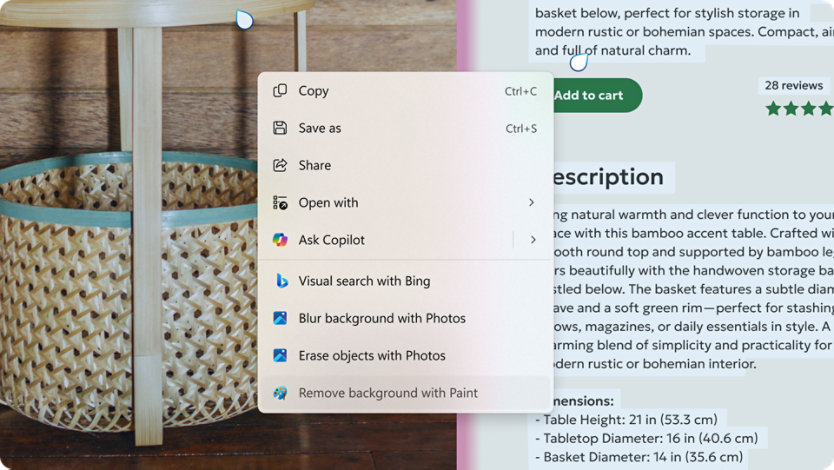Click the Copy icon in context menu
Image resolution: width=834 pixels, height=470 pixels.
(280, 91)
